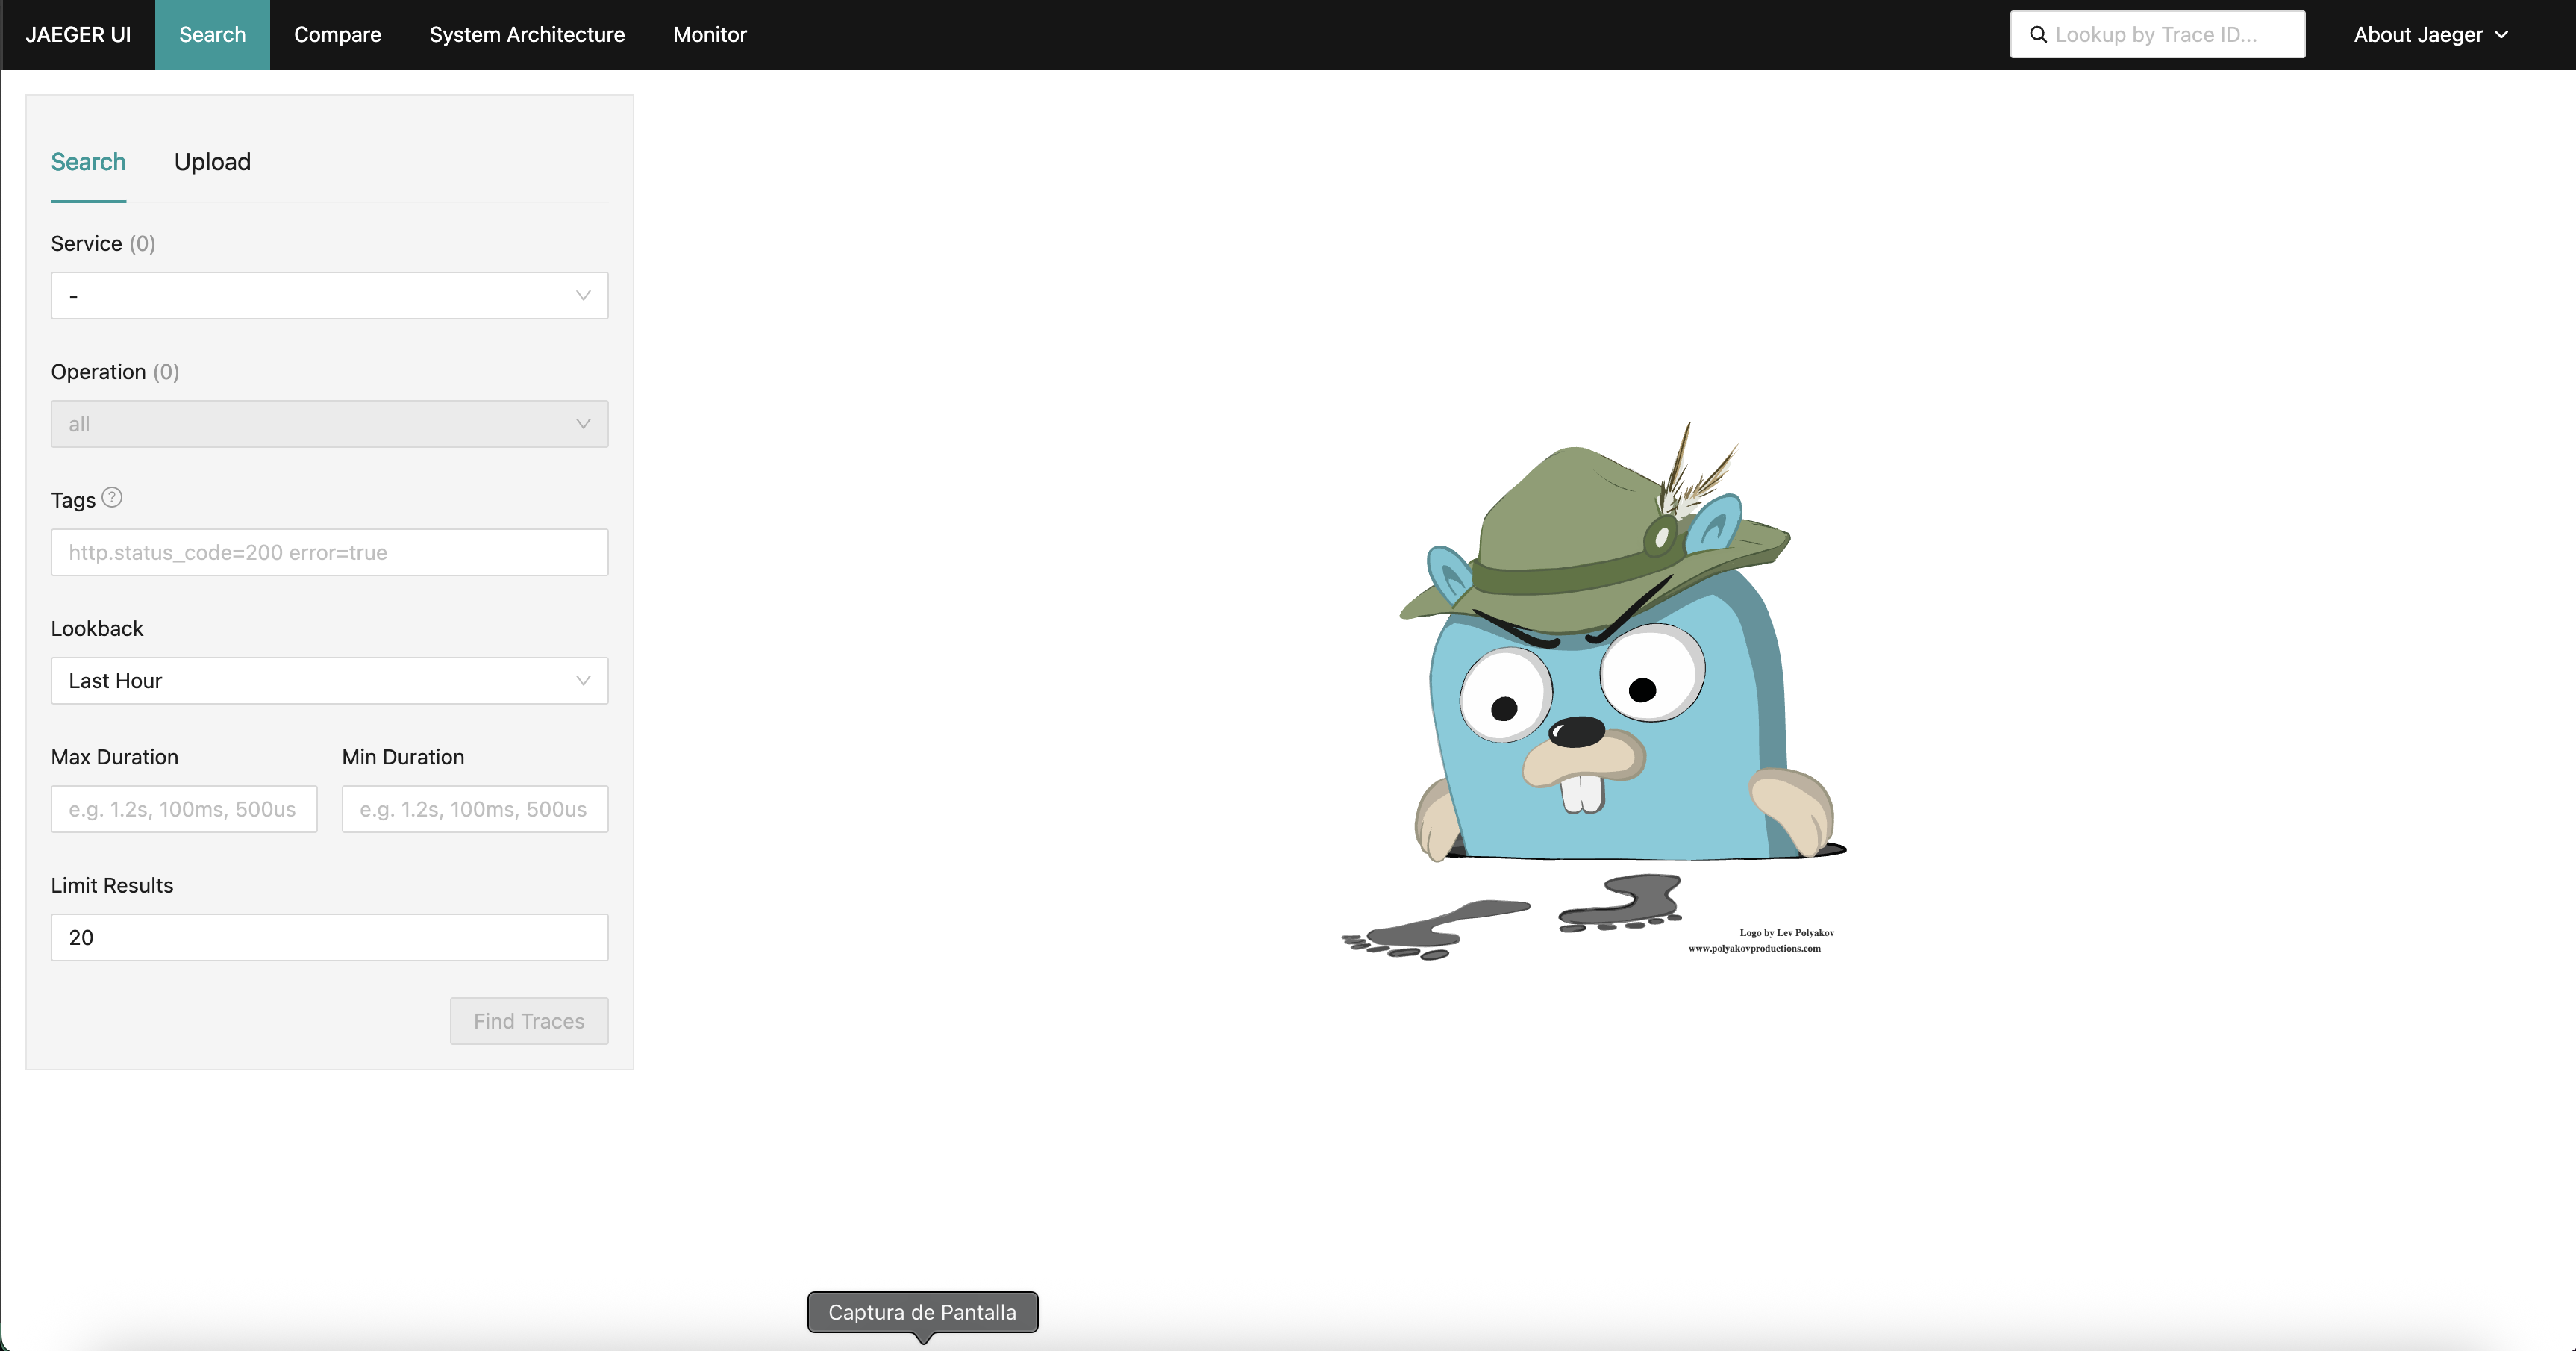Switch to the Monitor page

[709, 35]
